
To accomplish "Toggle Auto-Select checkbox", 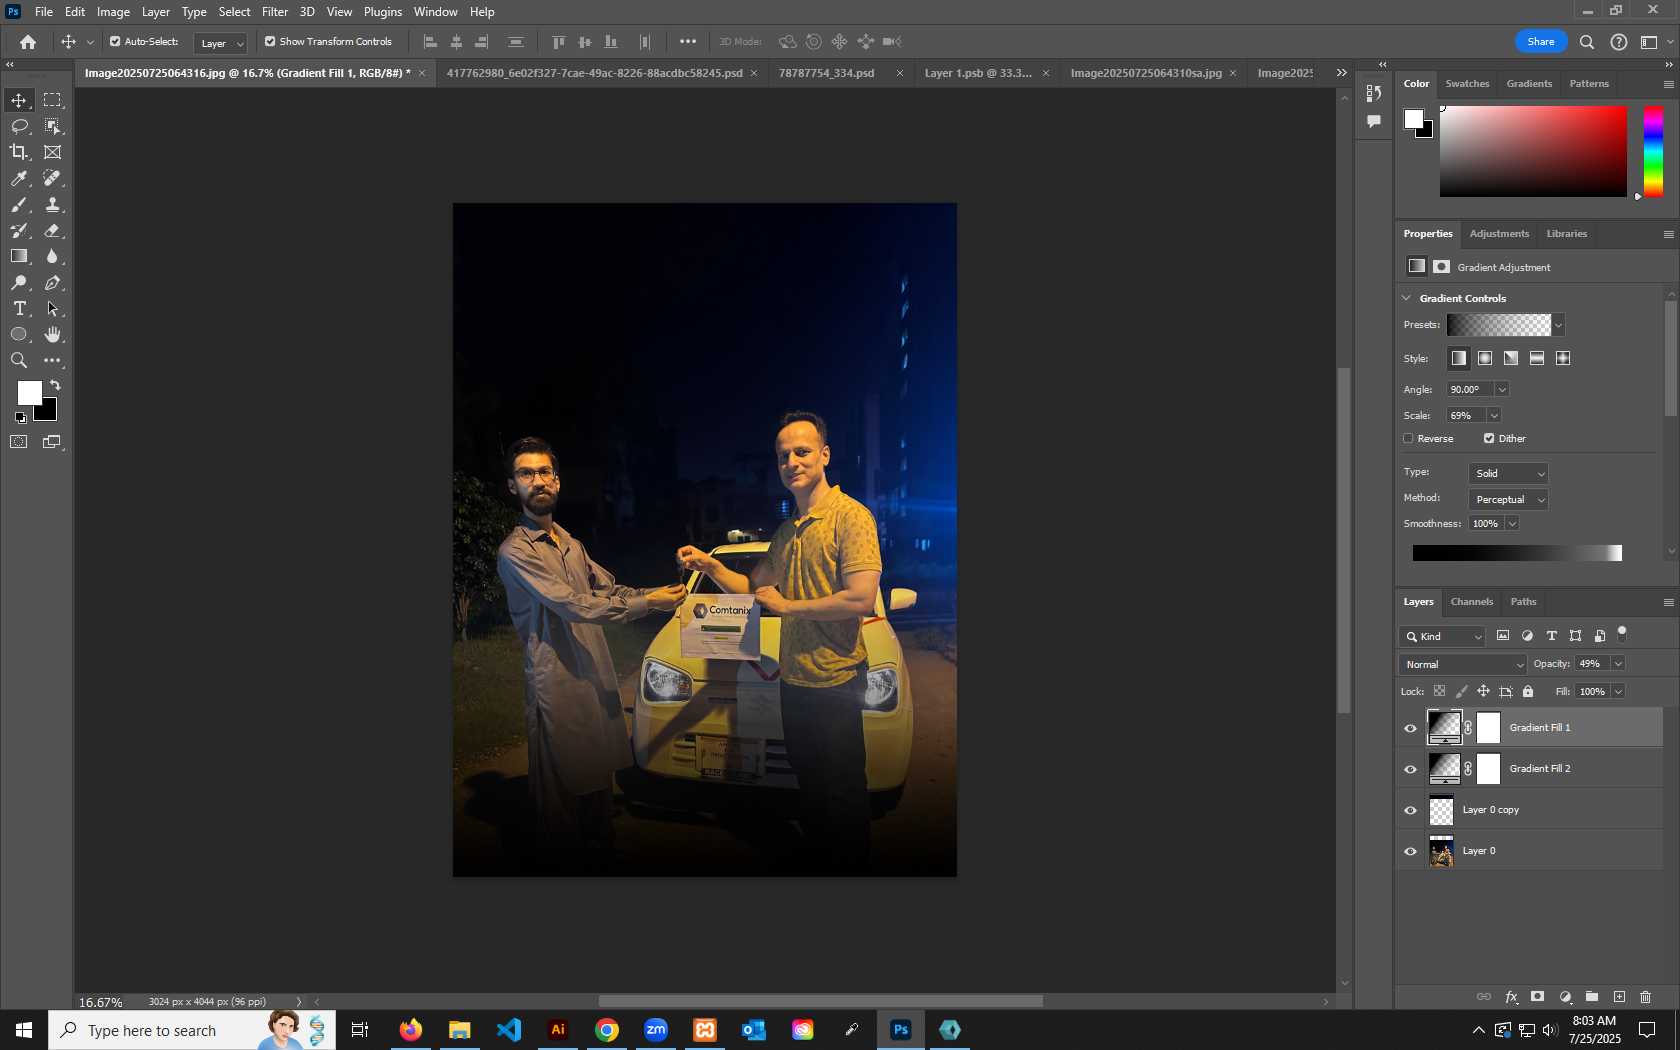I will click(115, 42).
